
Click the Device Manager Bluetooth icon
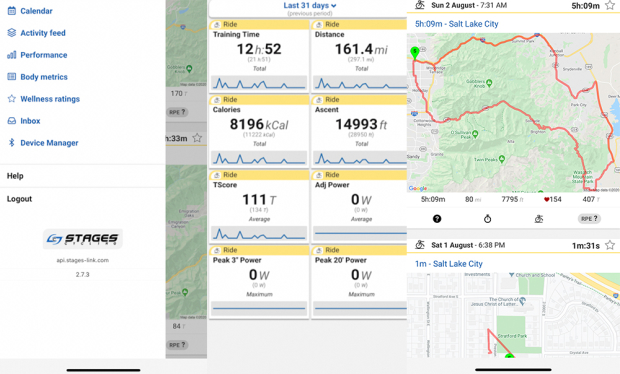(12, 143)
